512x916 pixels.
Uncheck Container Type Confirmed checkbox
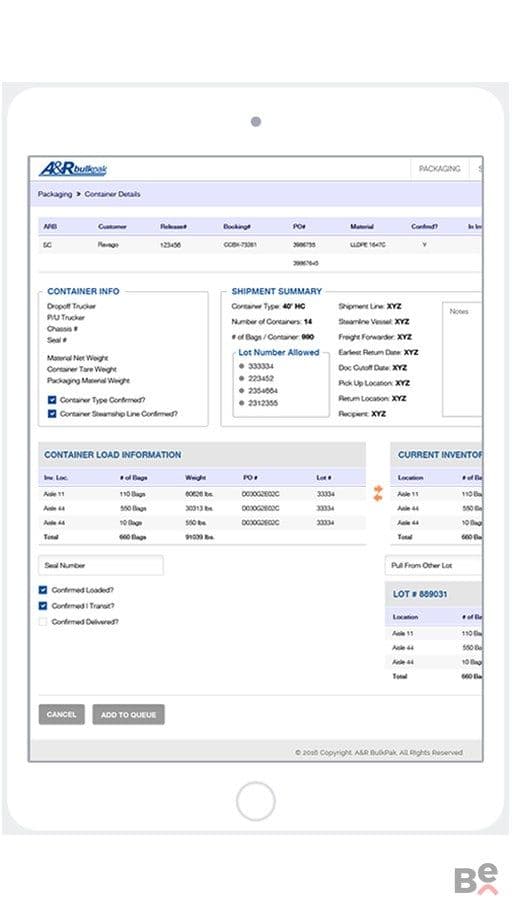[52, 400]
